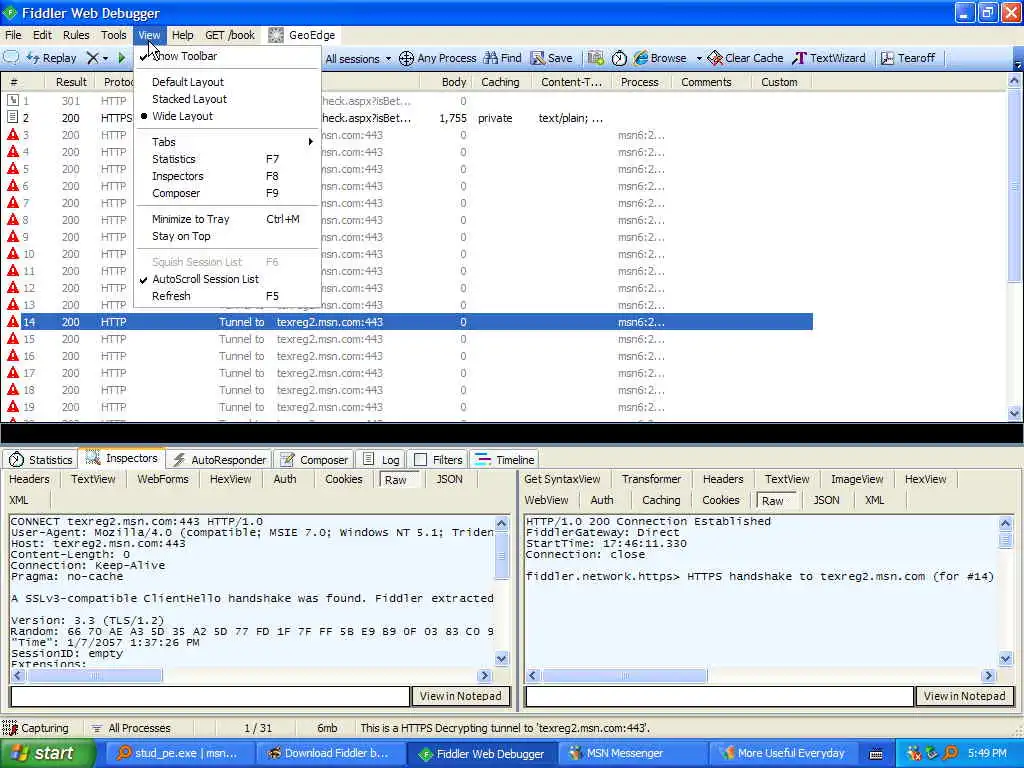The image size is (1024, 768).
Task: Click the comment speech bubble toolbar icon
Action: coord(11,57)
